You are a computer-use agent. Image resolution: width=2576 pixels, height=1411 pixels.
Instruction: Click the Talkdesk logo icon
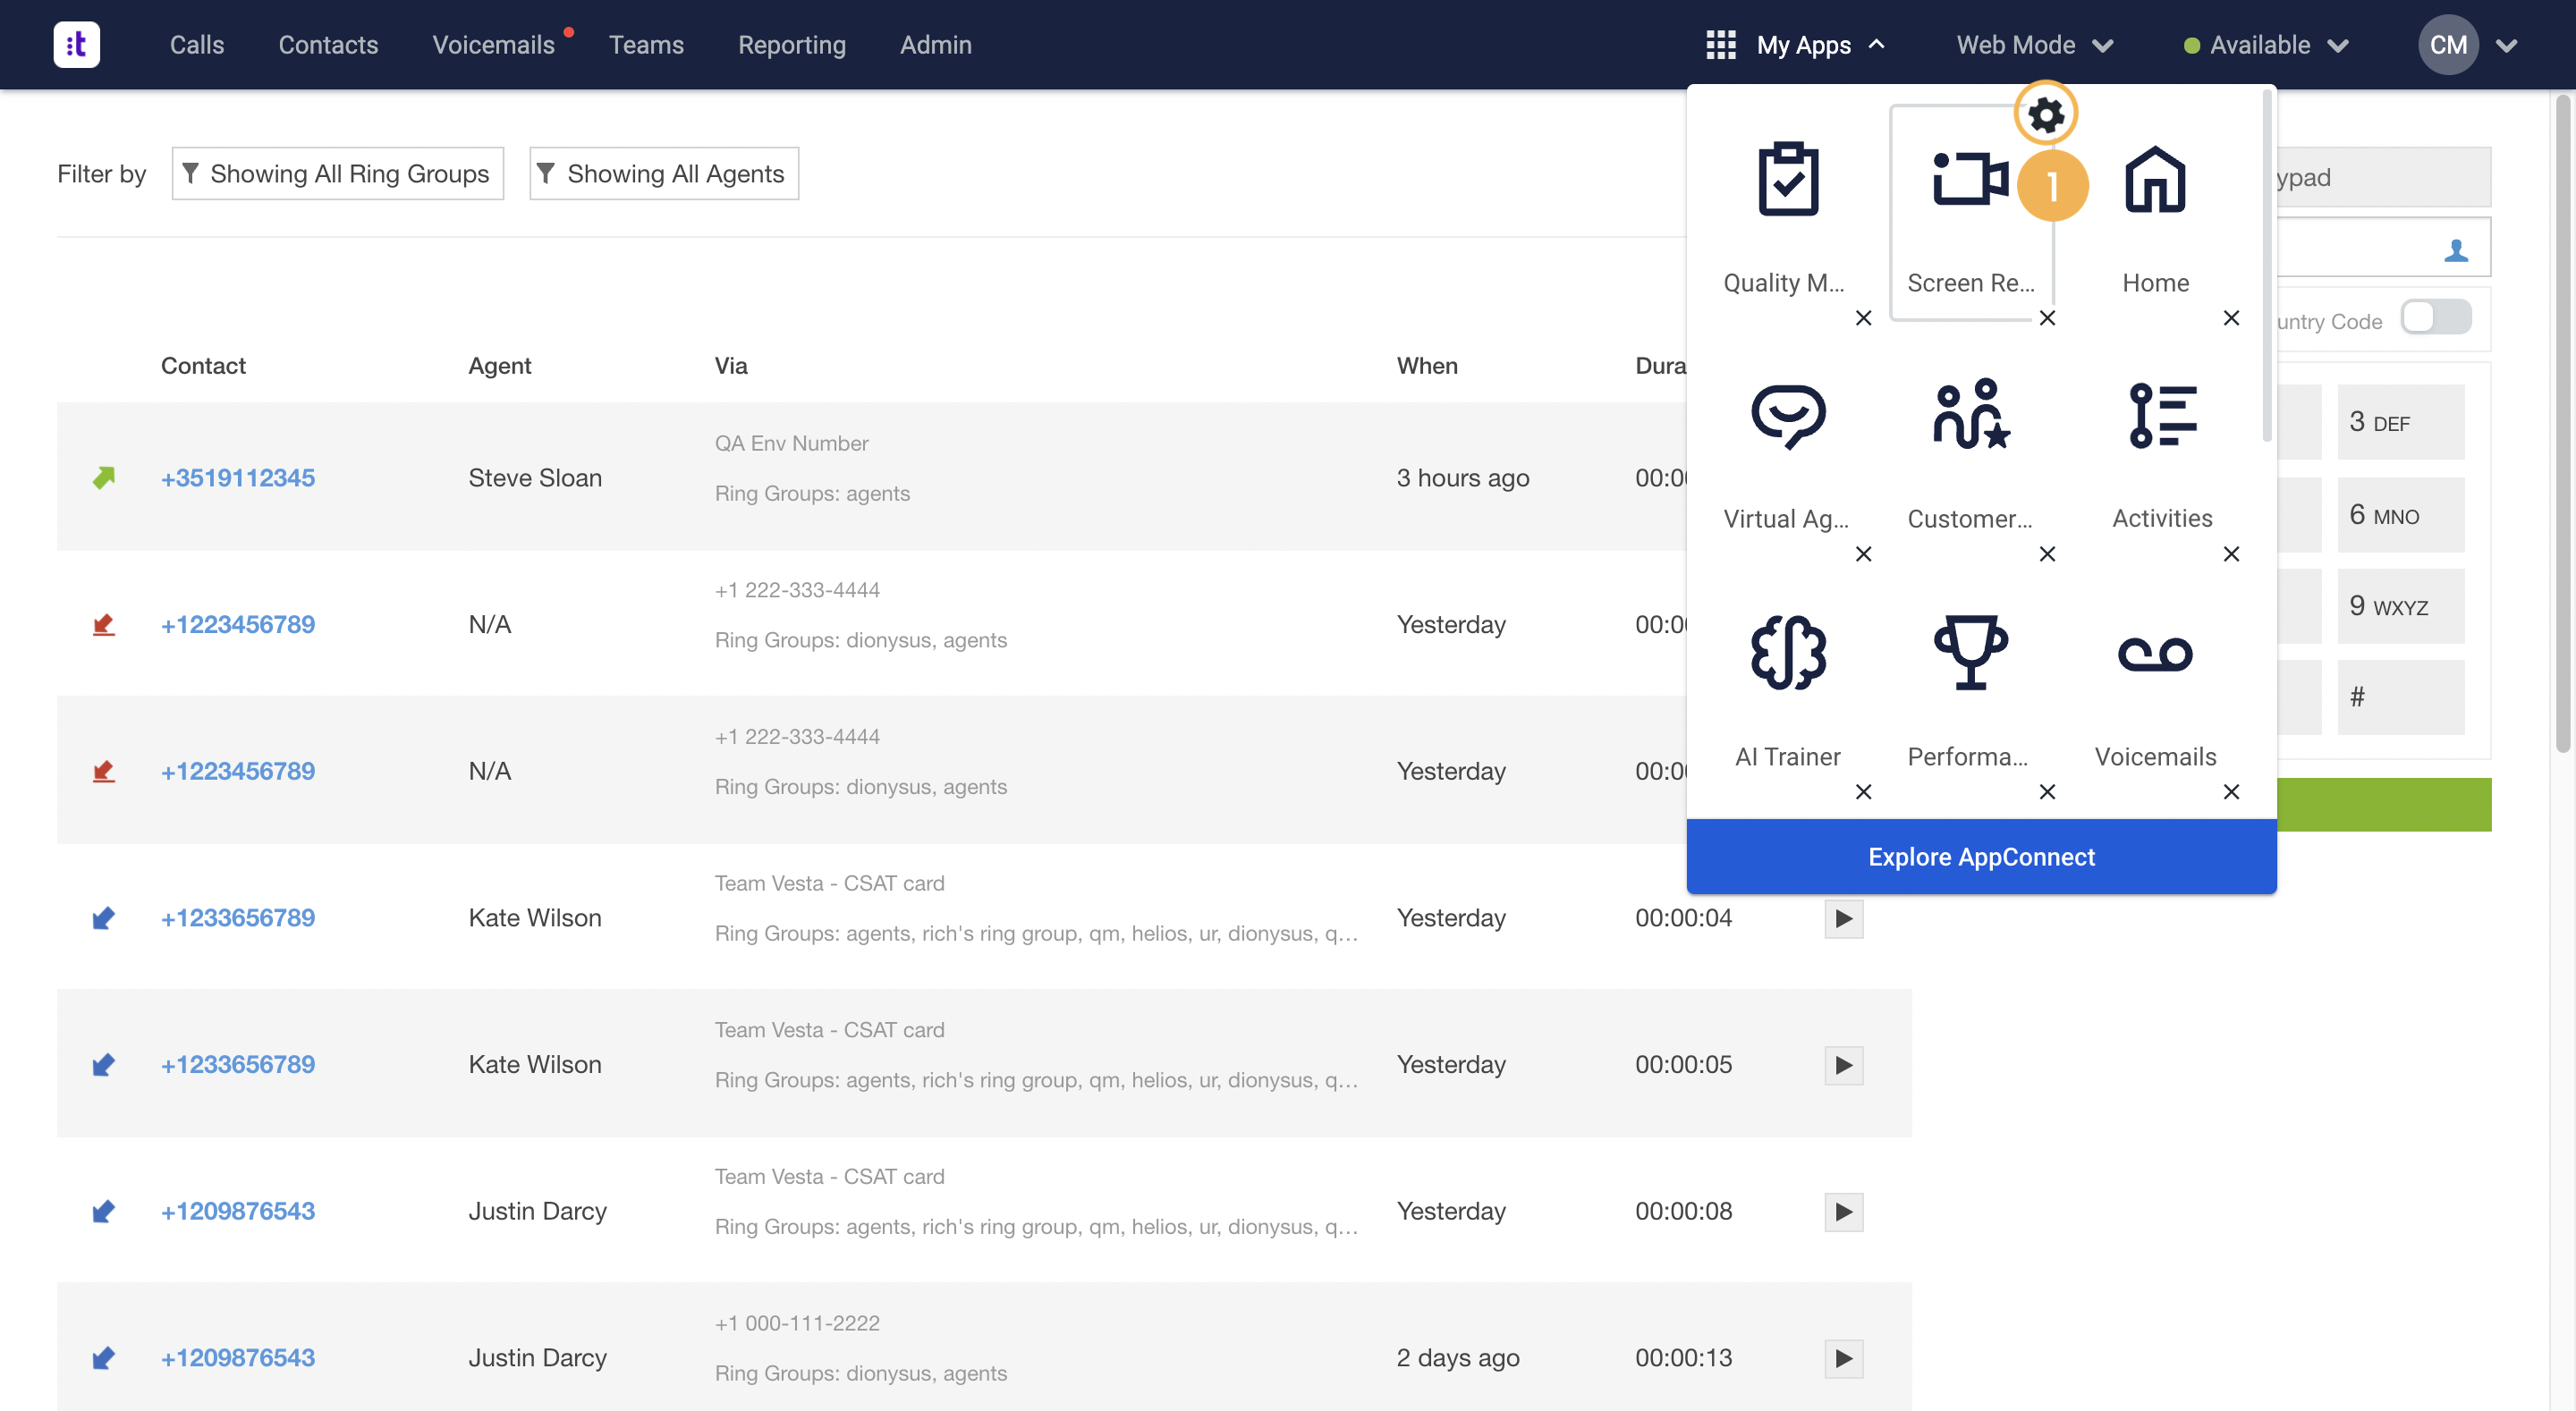[76, 44]
